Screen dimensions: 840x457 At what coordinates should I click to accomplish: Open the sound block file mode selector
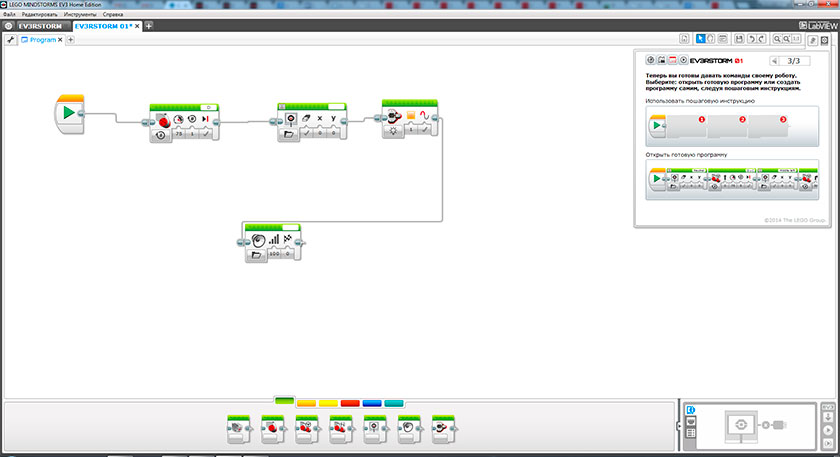pos(256,255)
